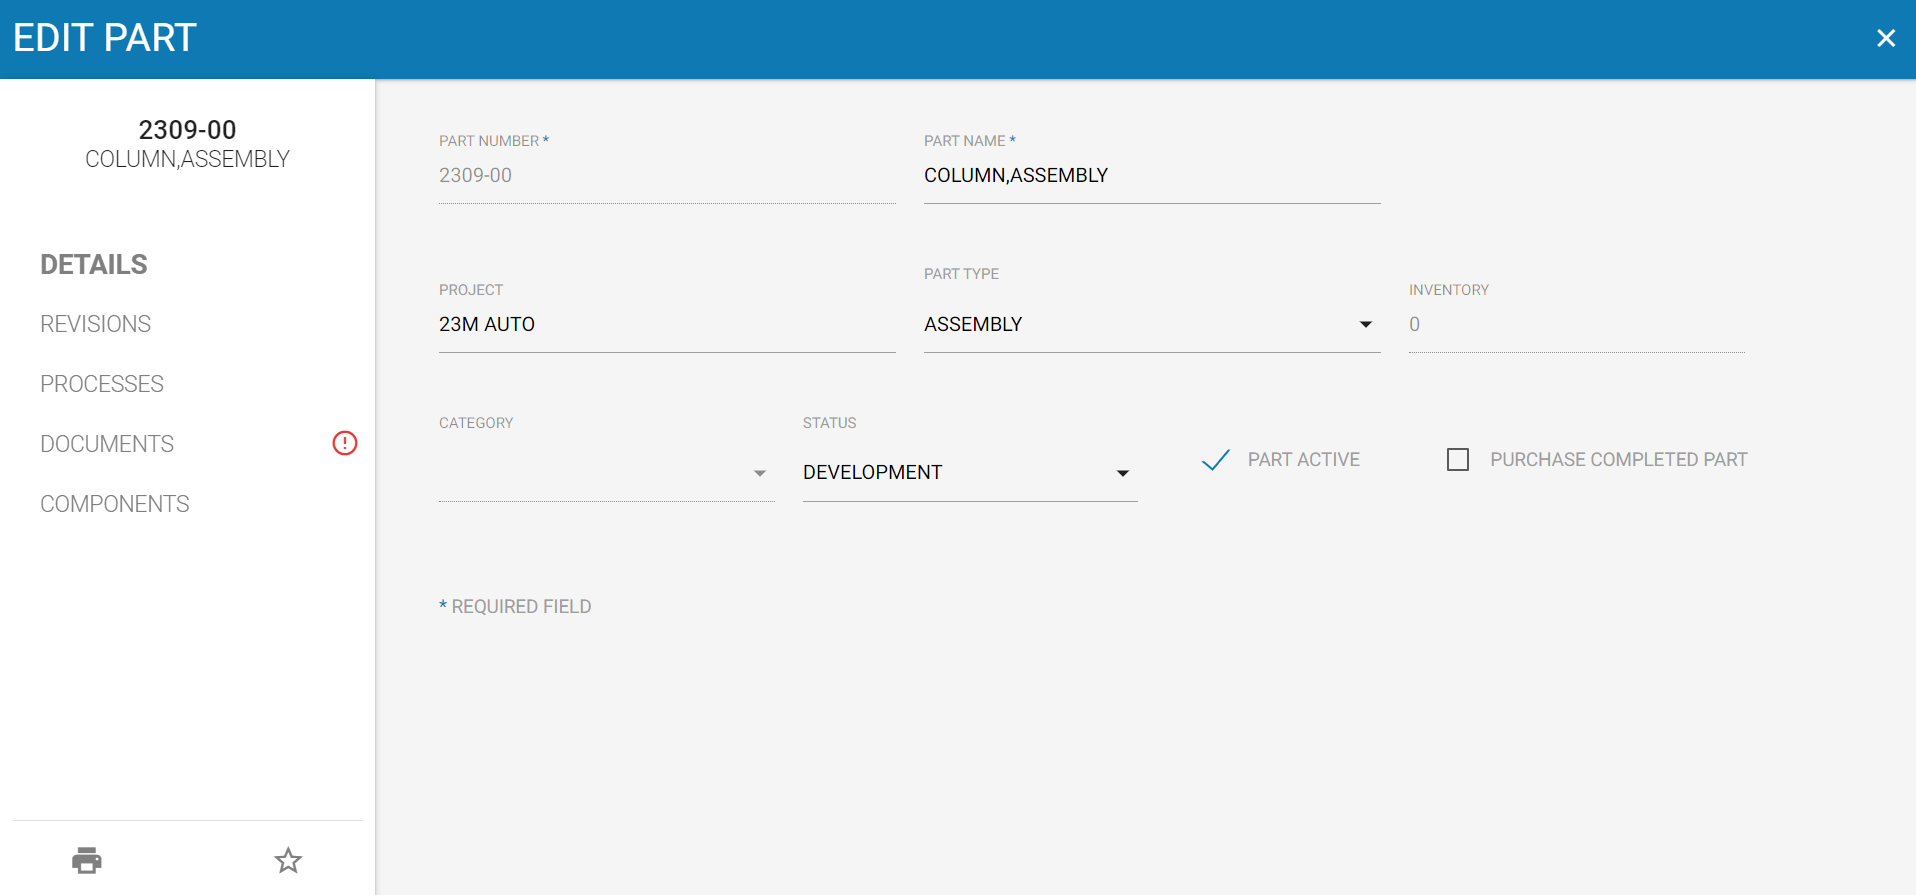The height and width of the screenshot is (895, 1916).
Task: Mark part as favorite with star icon
Action: [x=288, y=860]
